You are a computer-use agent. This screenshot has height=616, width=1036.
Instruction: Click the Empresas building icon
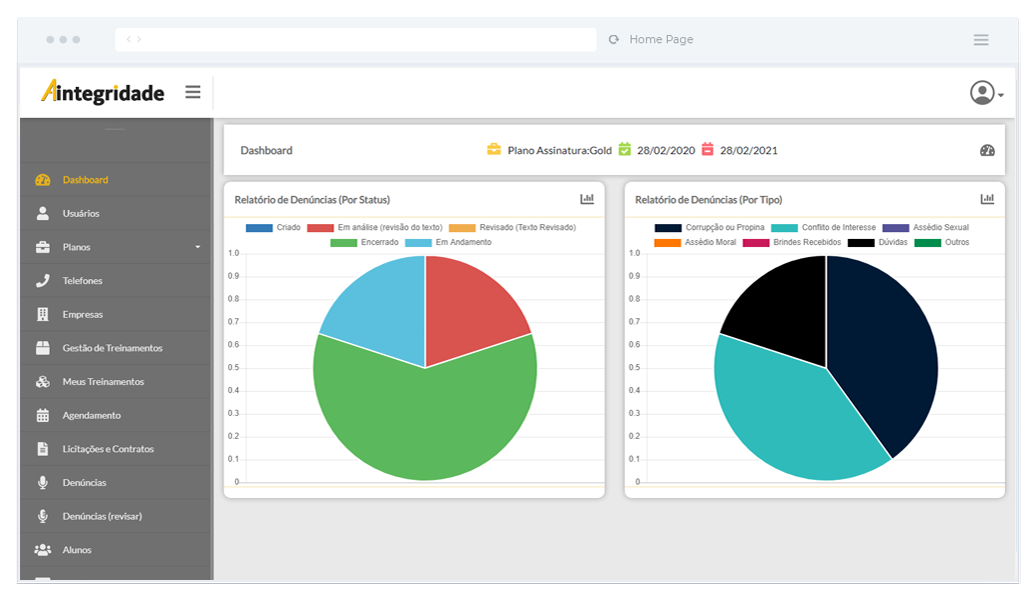point(43,315)
